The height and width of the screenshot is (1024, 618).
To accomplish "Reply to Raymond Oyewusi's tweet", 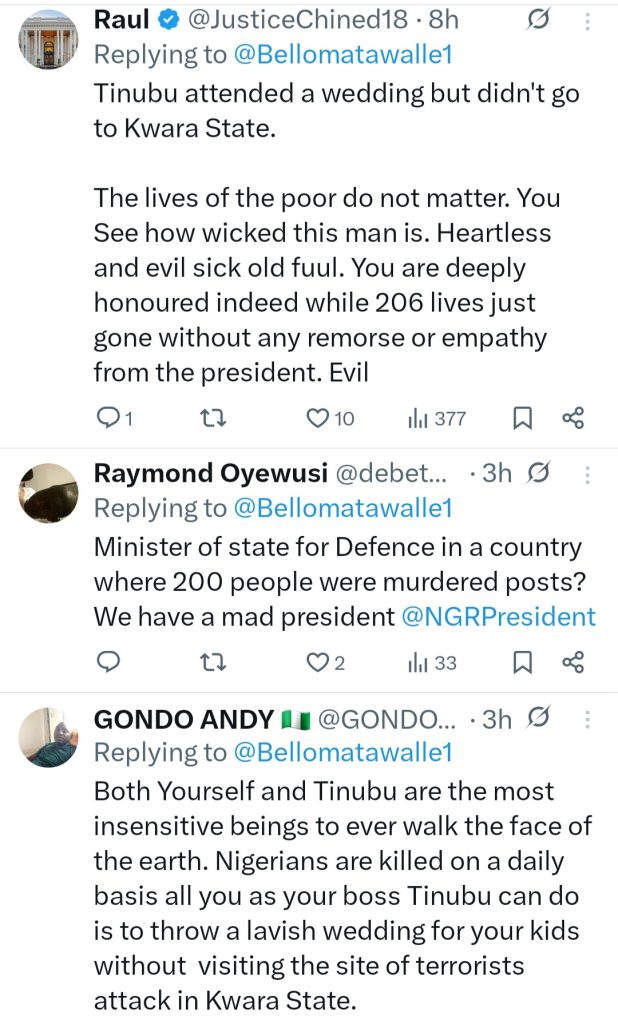I will pyautogui.click(x=108, y=661).
